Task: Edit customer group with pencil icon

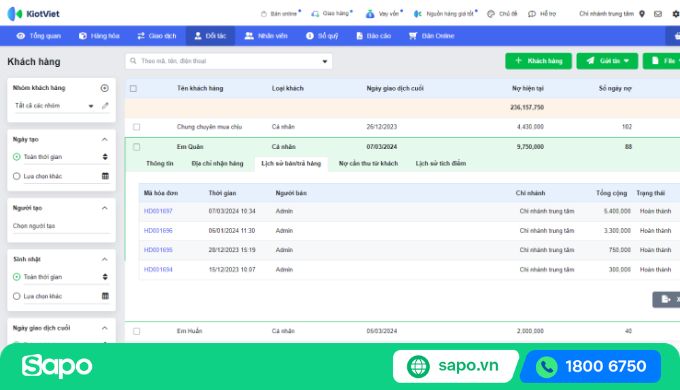Action: tap(105, 105)
